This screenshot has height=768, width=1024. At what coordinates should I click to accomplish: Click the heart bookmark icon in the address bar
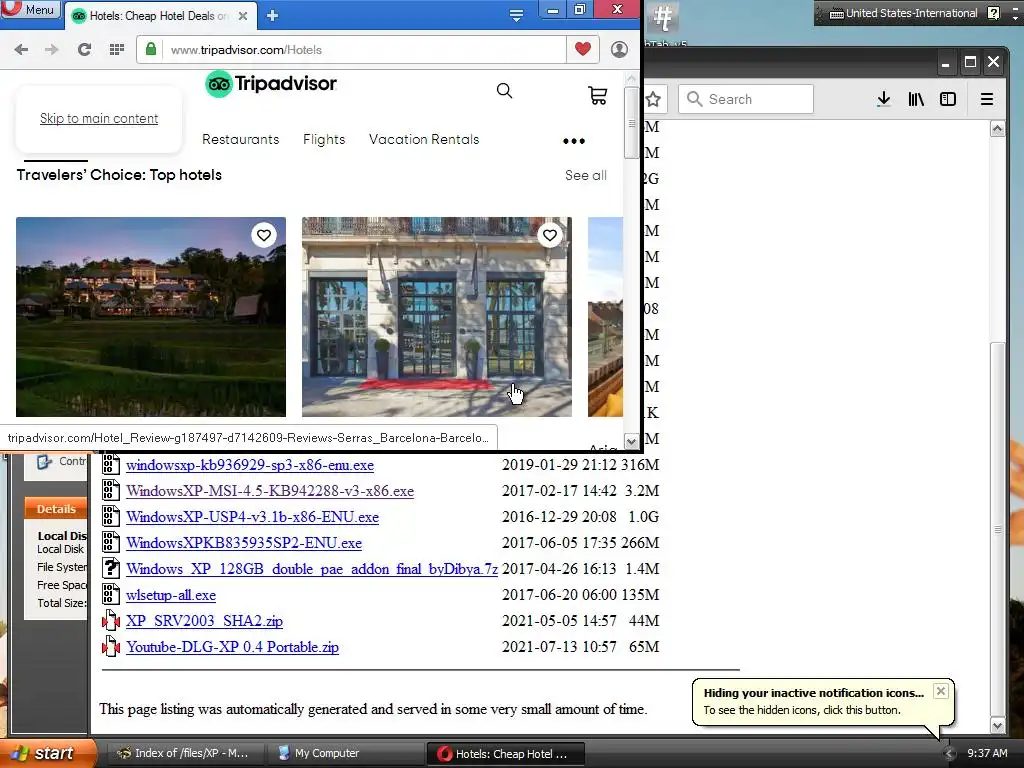[x=583, y=49]
